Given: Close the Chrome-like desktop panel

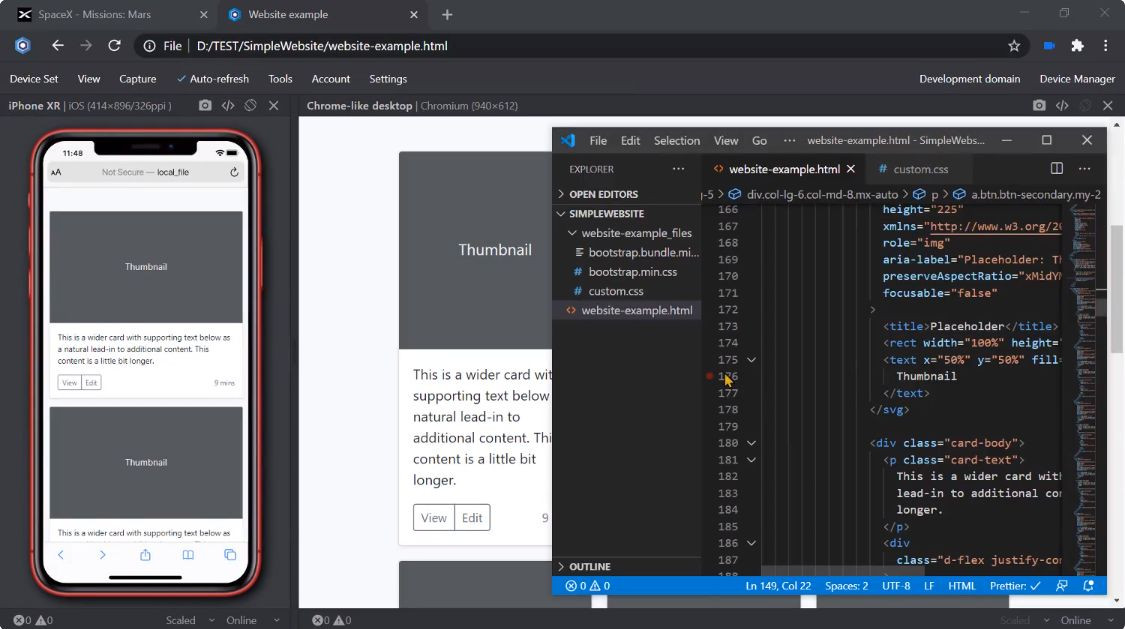Looking at the screenshot, I should pos(1108,105).
